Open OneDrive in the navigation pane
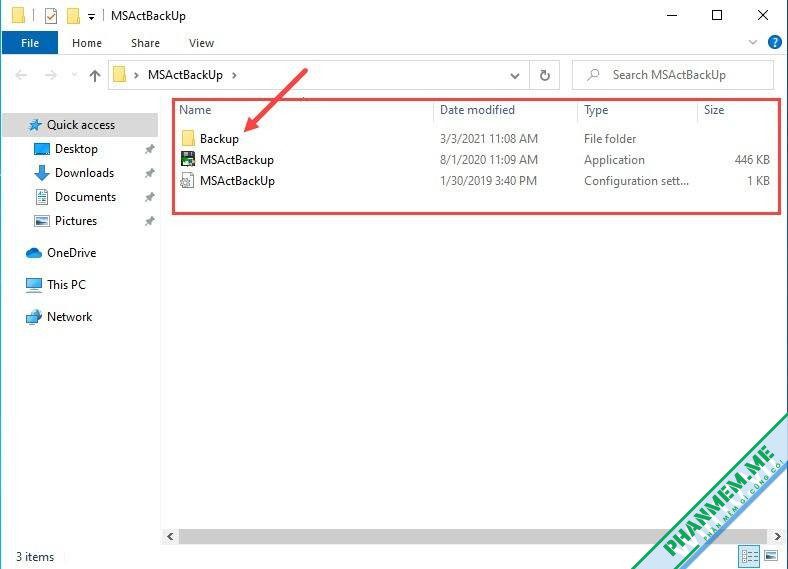 (x=71, y=253)
